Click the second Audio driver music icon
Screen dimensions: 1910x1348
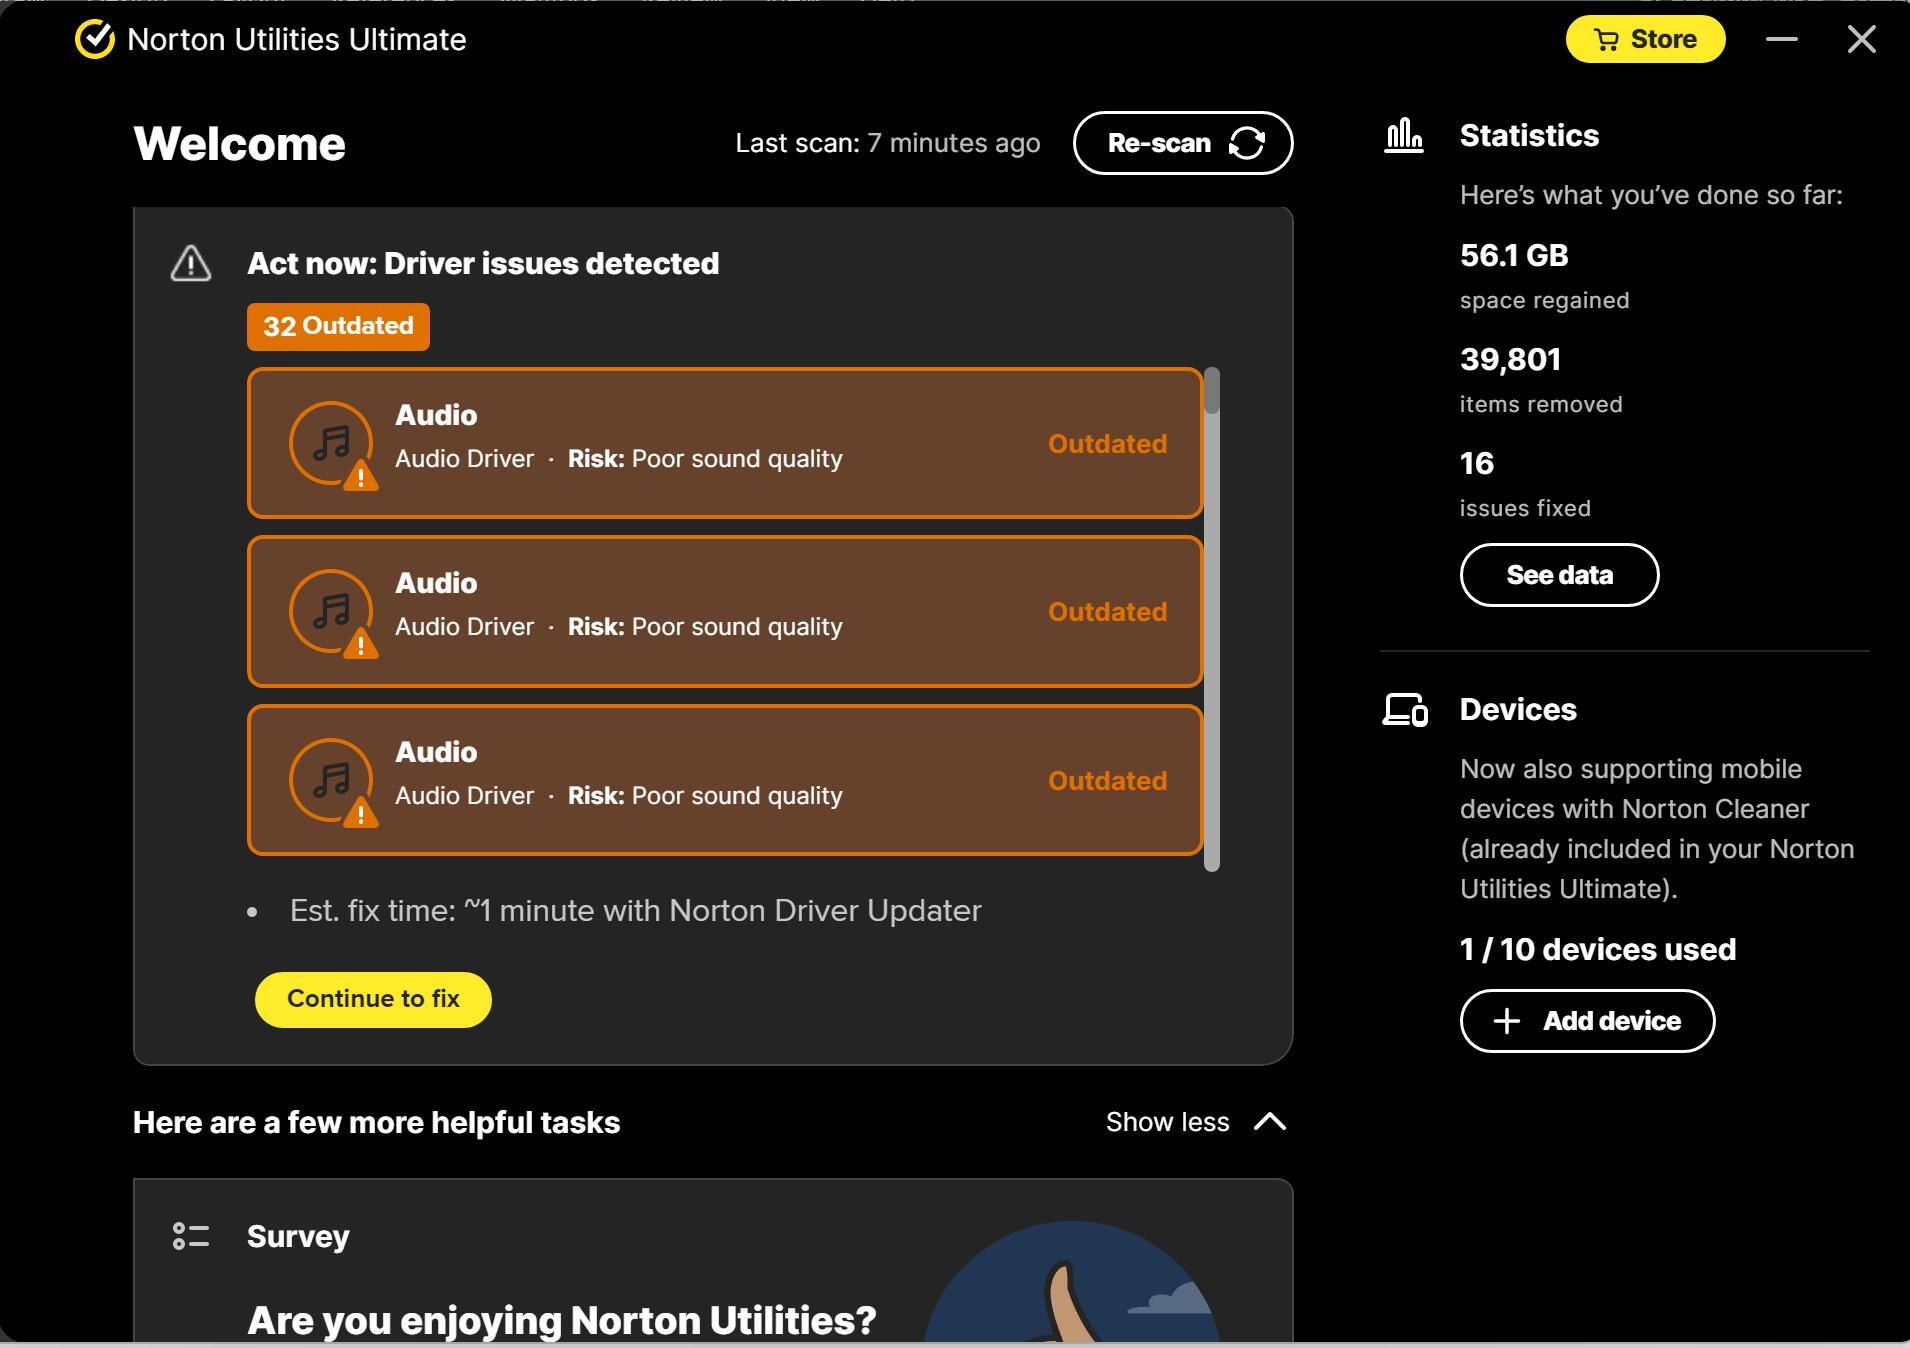[331, 611]
